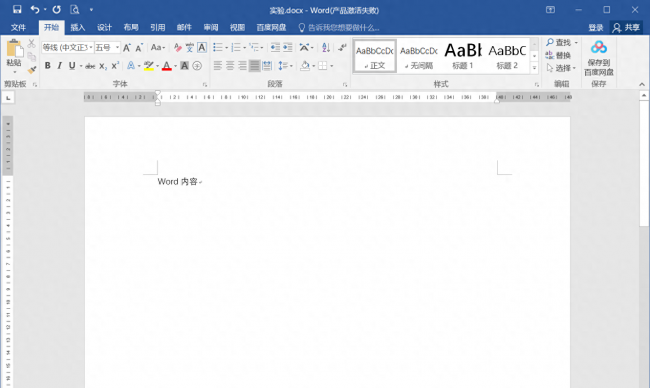This screenshot has height=388, width=650.
Task: Click the Text Effects glowing A icon
Action: point(131,65)
